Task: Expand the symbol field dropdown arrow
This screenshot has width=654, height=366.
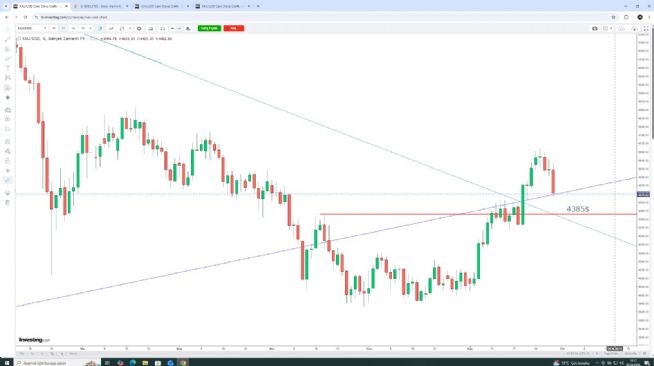Action: point(45,28)
